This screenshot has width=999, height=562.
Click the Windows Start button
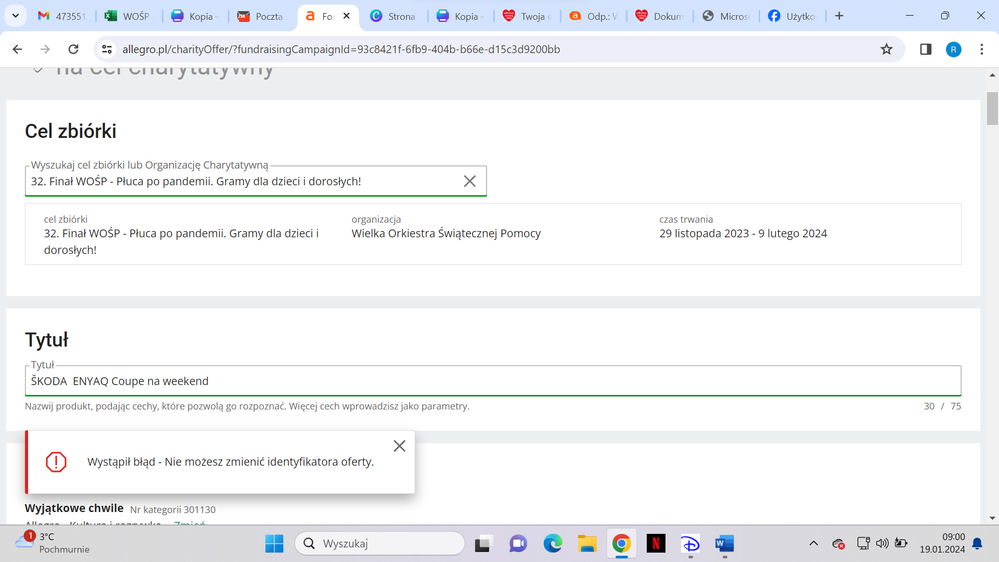point(274,544)
